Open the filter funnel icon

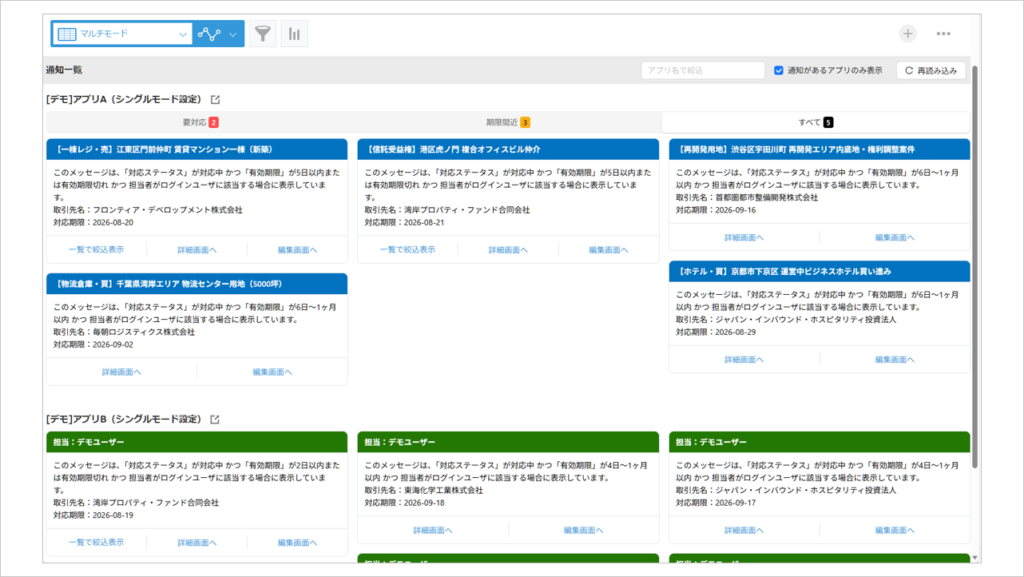point(263,34)
